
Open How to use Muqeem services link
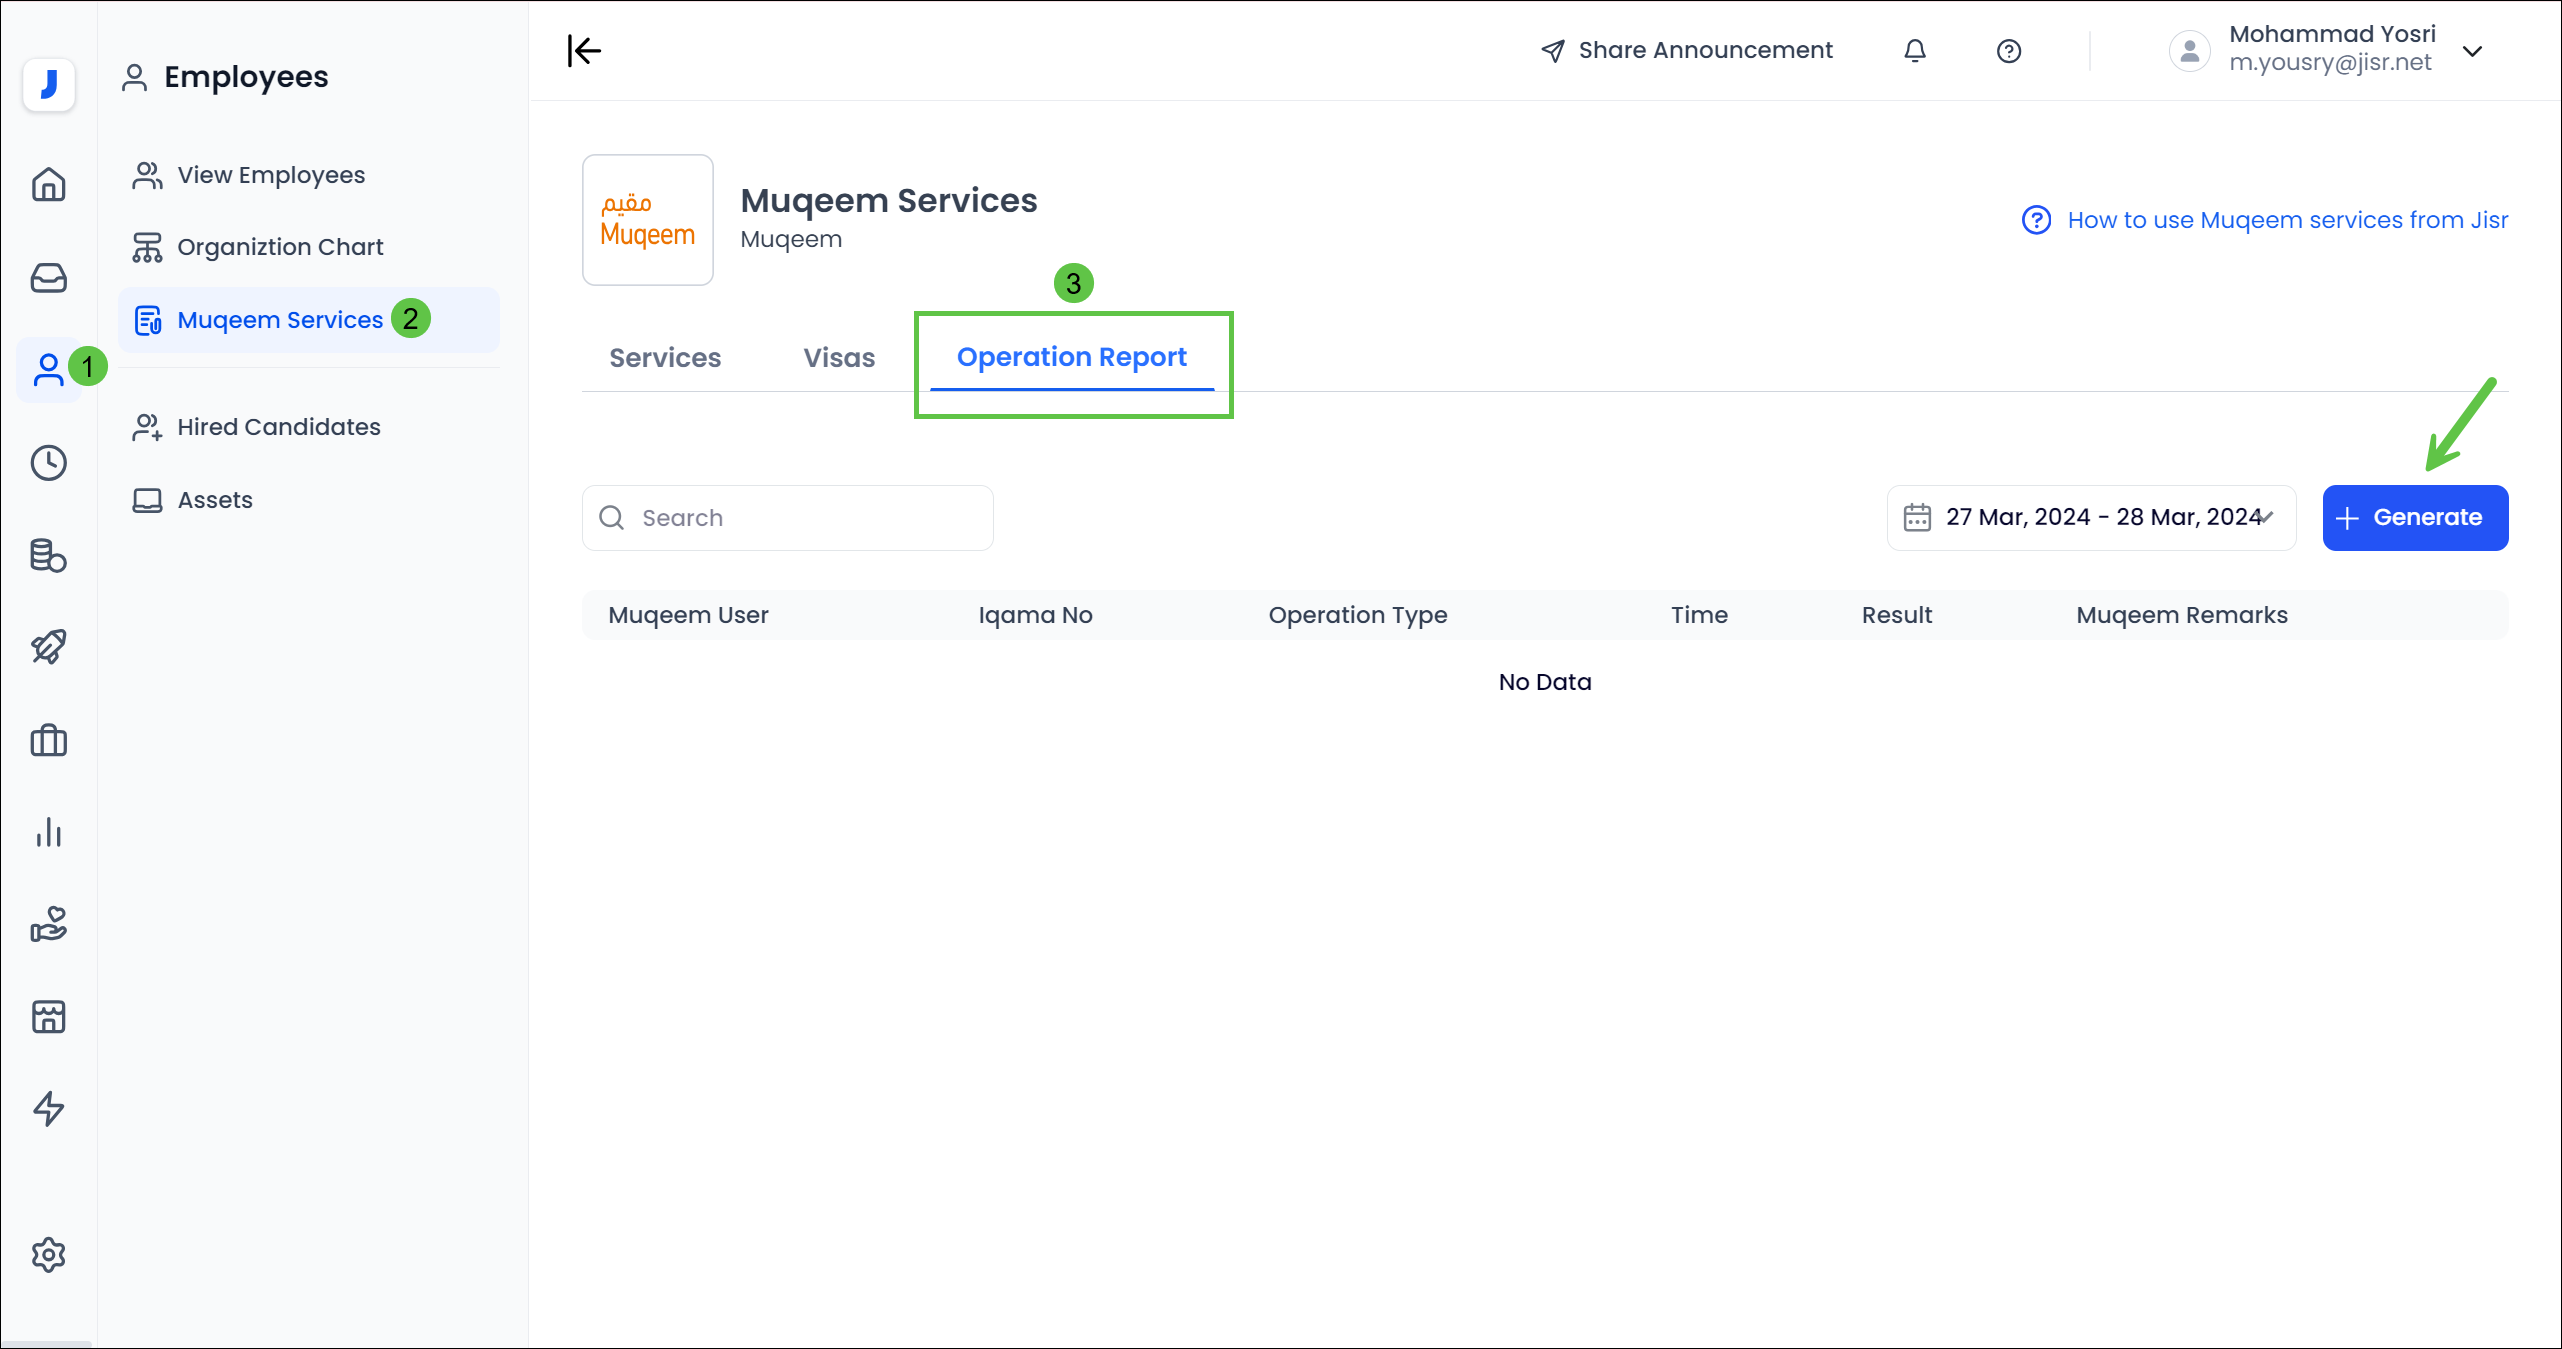pyautogui.click(x=2286, y=220)
